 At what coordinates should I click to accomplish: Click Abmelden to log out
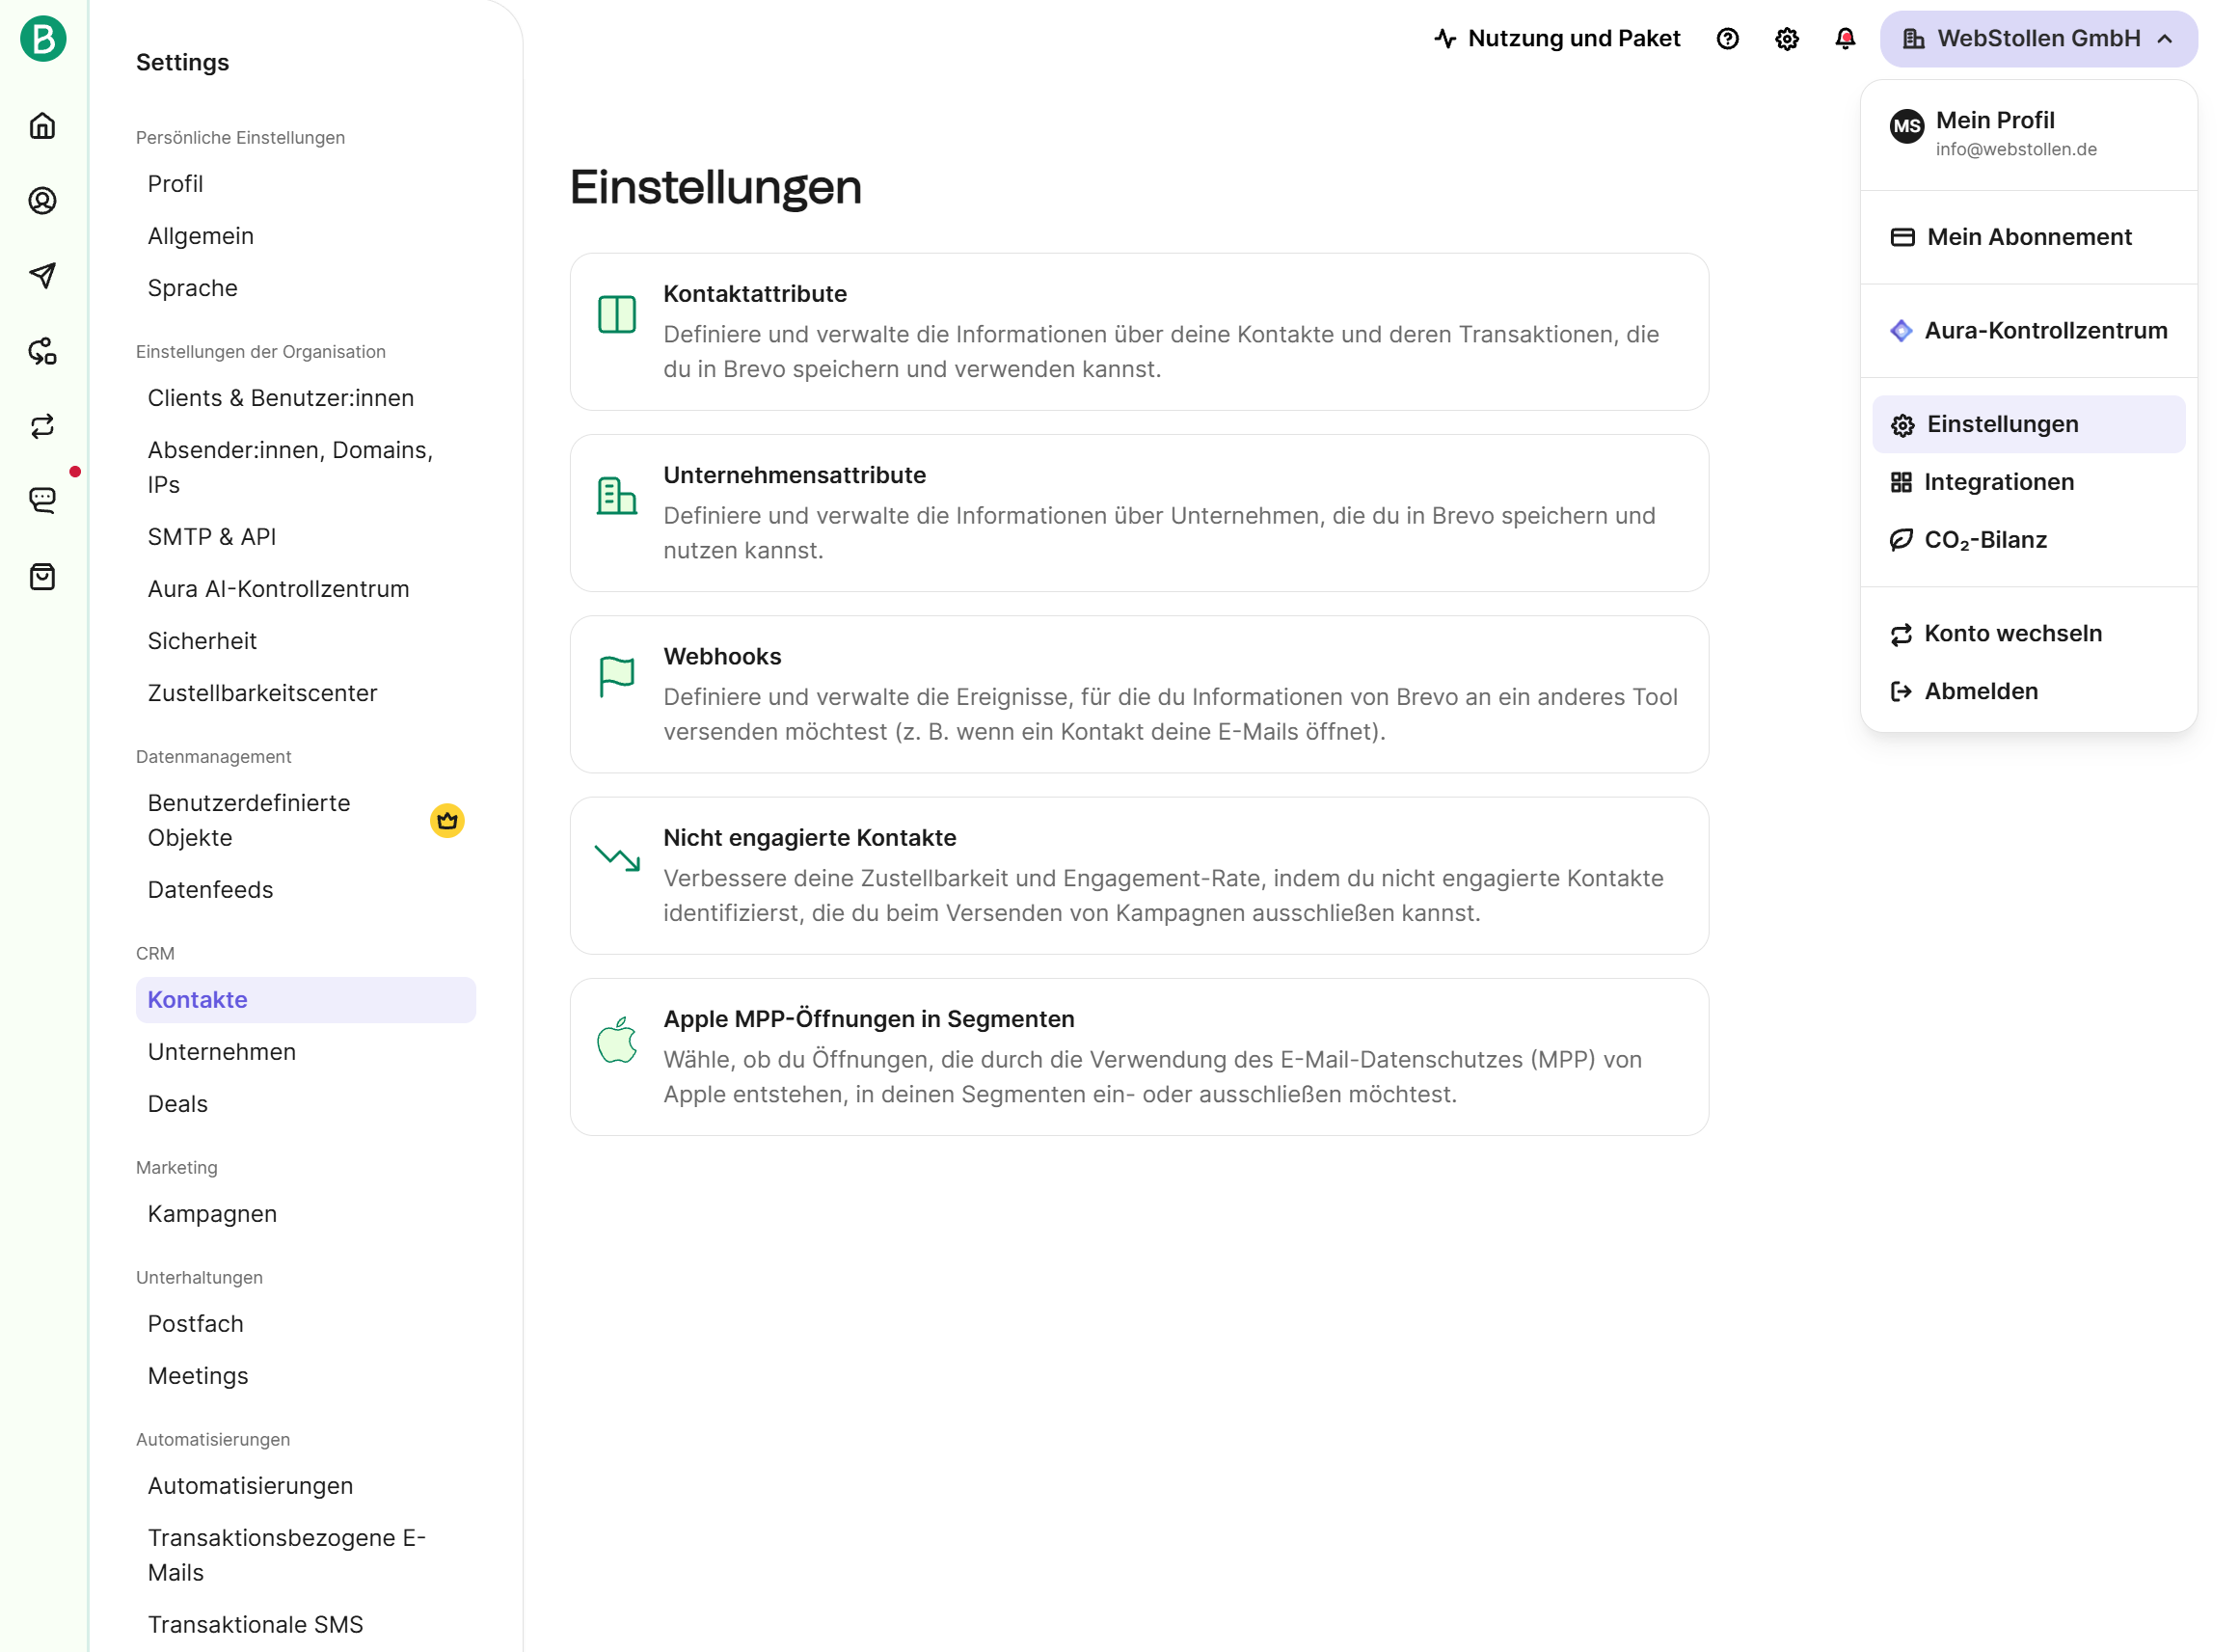(1980, 691)
